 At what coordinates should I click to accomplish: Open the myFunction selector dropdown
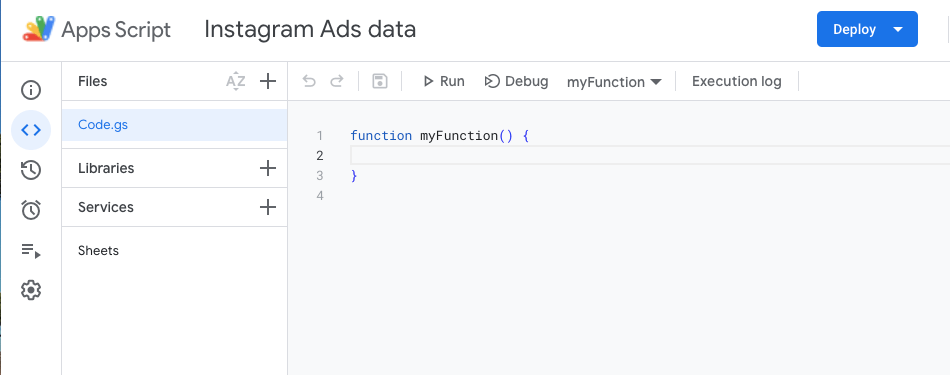coord(614,82)
